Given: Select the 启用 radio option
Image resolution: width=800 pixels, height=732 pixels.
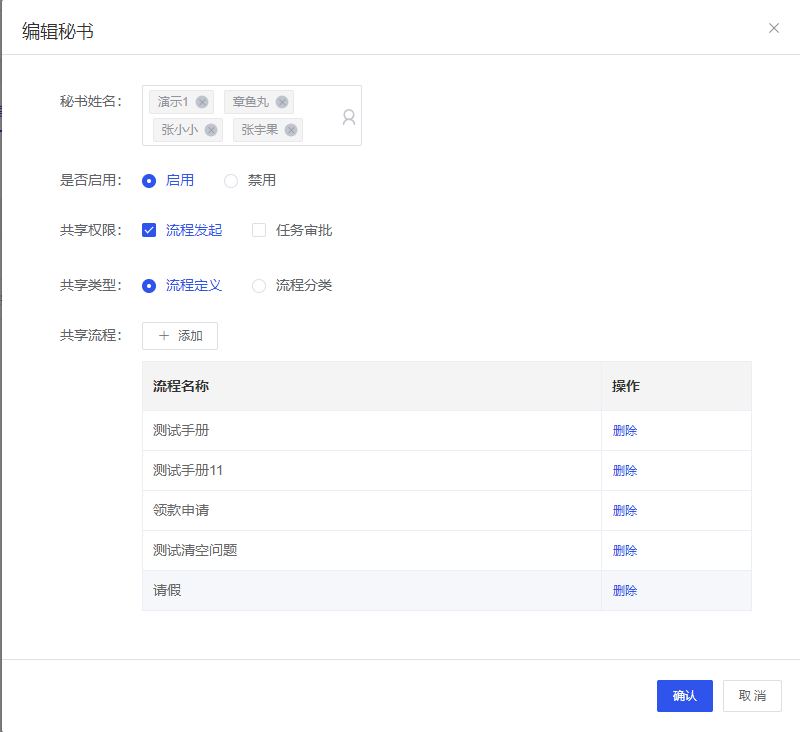Looking at the screenshot, I should (x=149, y=181).
